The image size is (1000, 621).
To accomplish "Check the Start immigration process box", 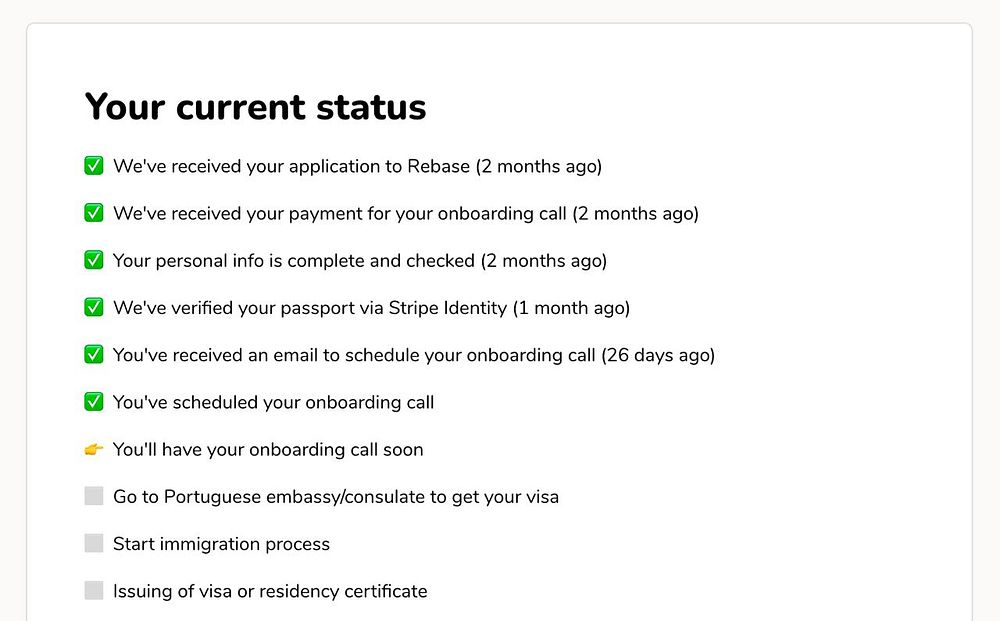I will [x=94, y=544].
